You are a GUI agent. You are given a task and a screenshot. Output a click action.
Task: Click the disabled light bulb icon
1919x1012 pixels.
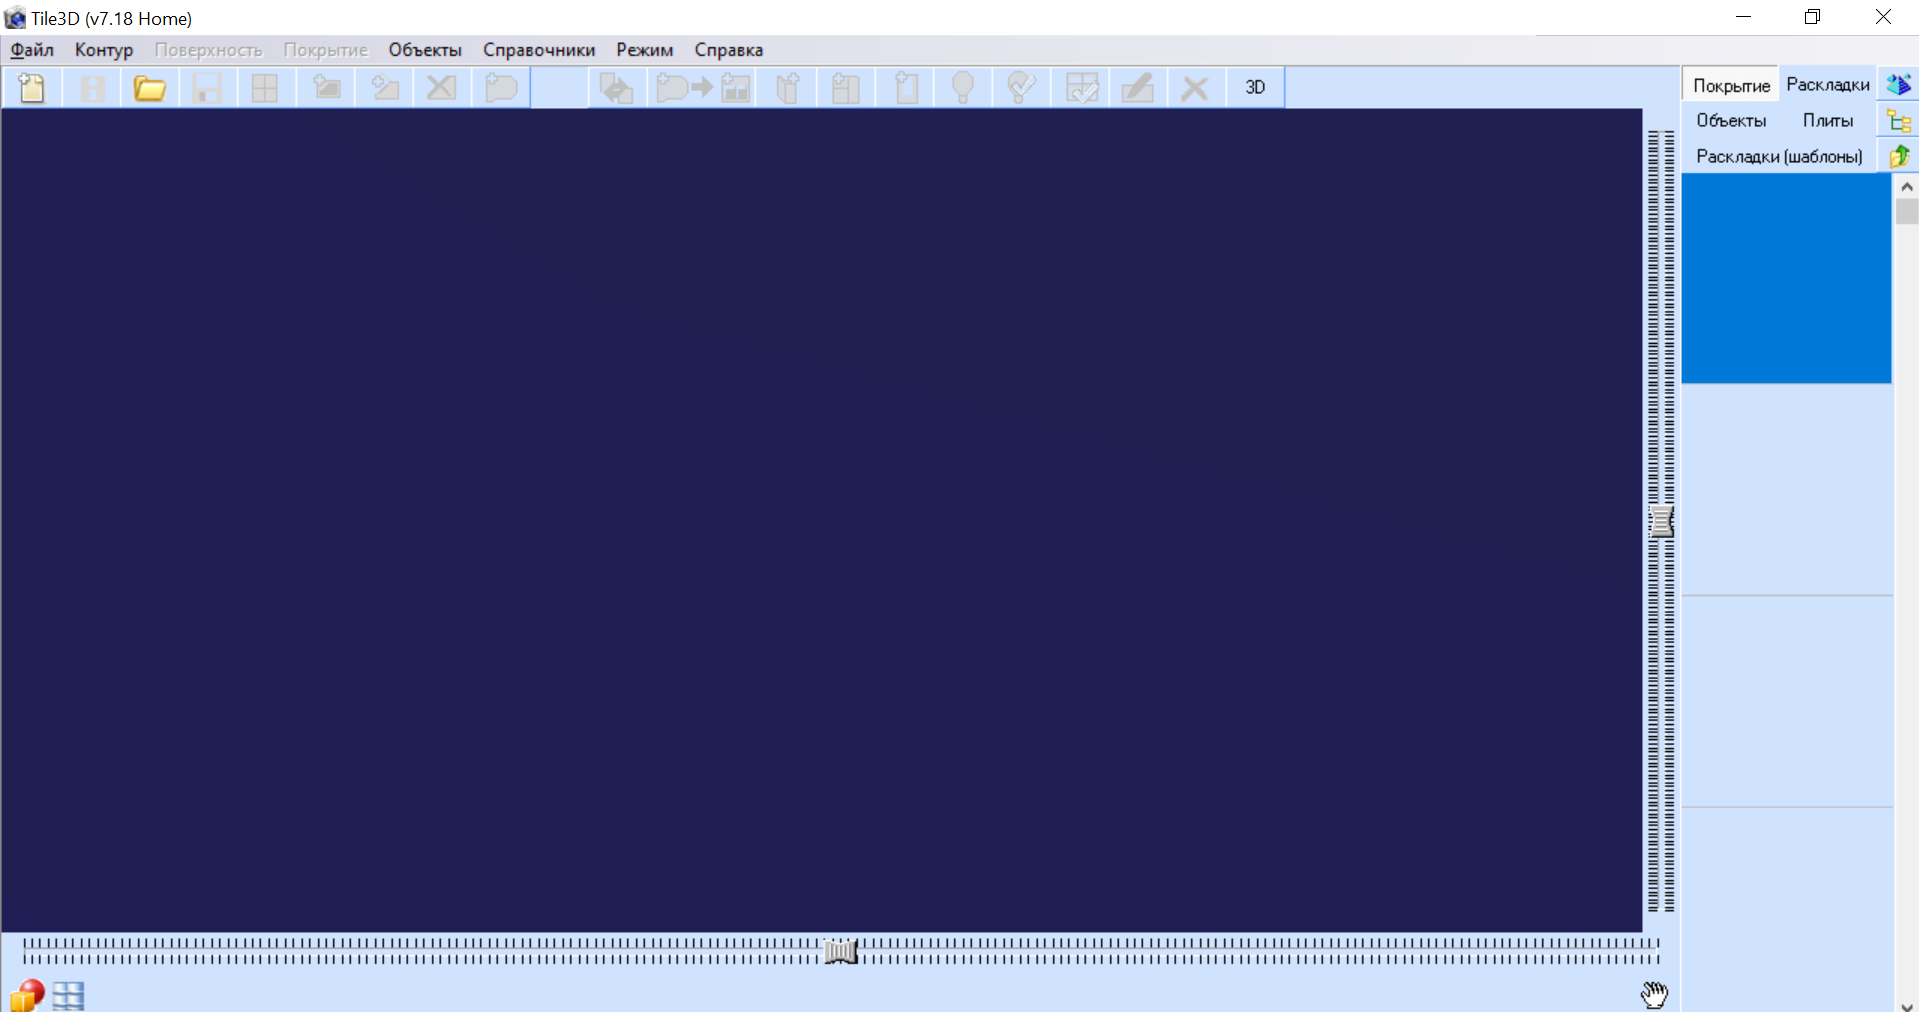click(963, 88)
